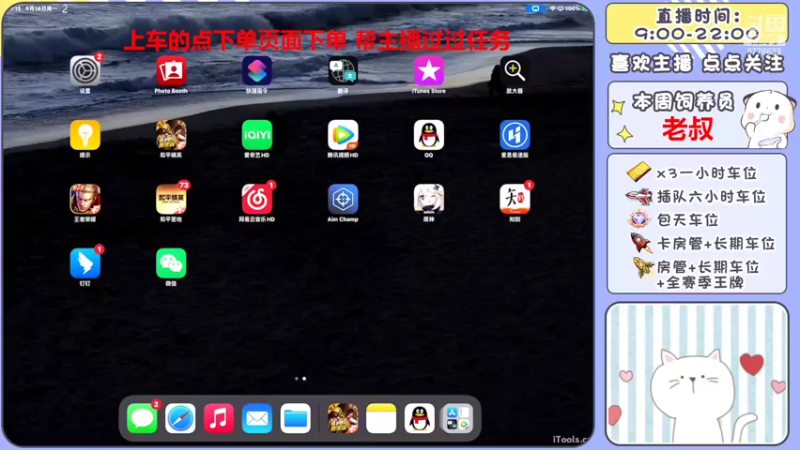Screen dimensions: 800x450
Task: Click the white cat illustration panel
Action: pos(697,373)
